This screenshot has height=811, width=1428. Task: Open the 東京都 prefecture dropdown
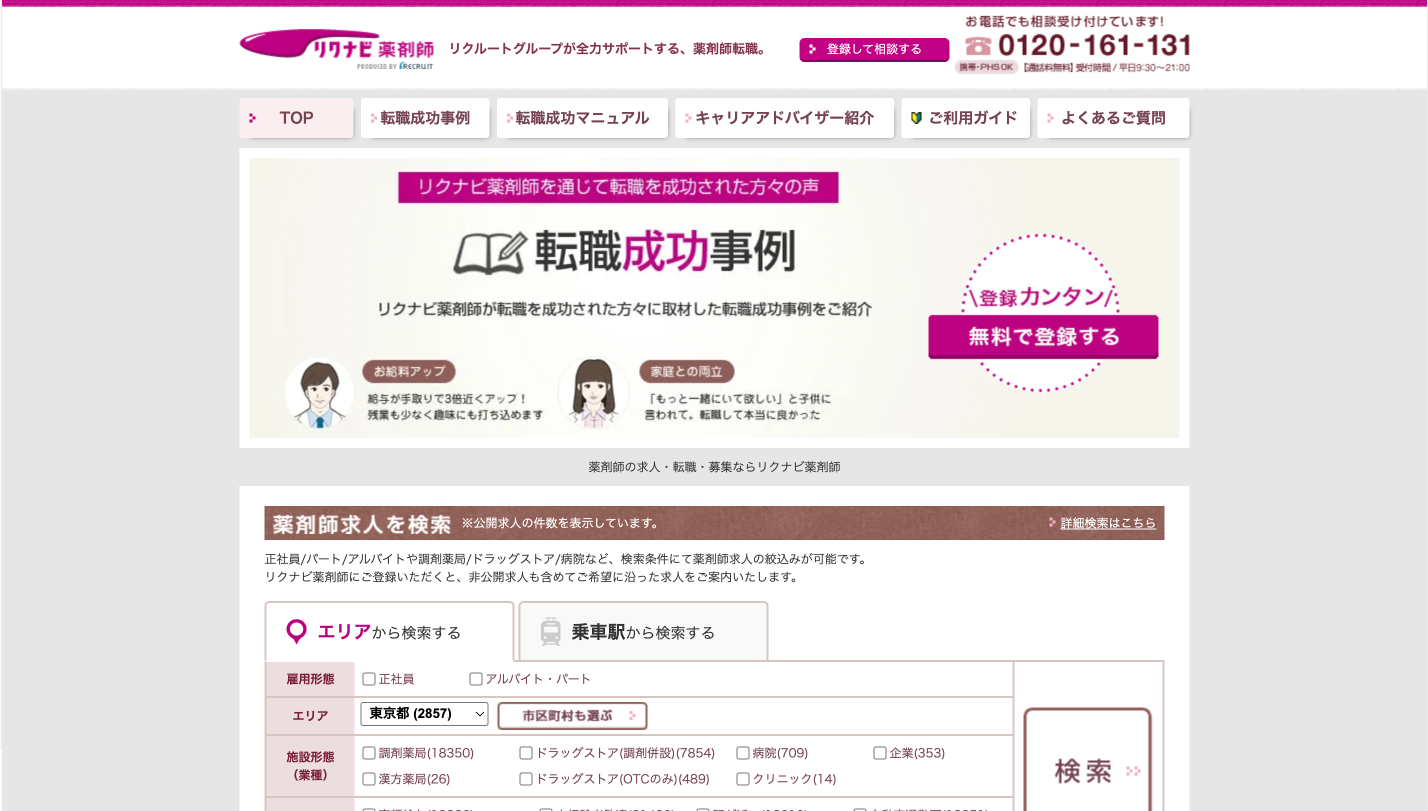[424, 714]
